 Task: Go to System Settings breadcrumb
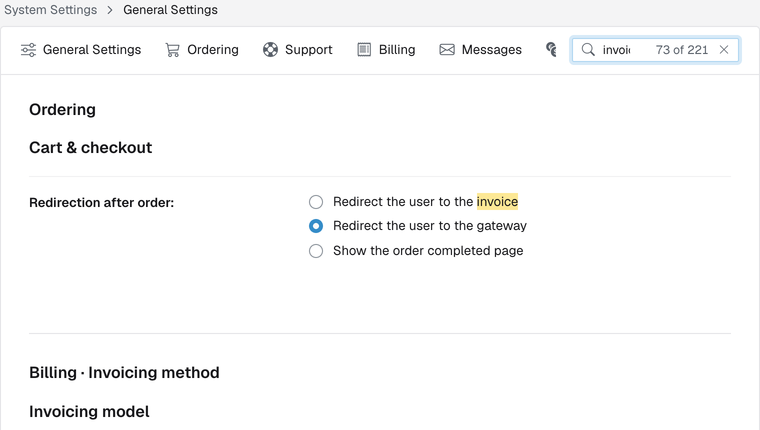[x=50, y=10]
